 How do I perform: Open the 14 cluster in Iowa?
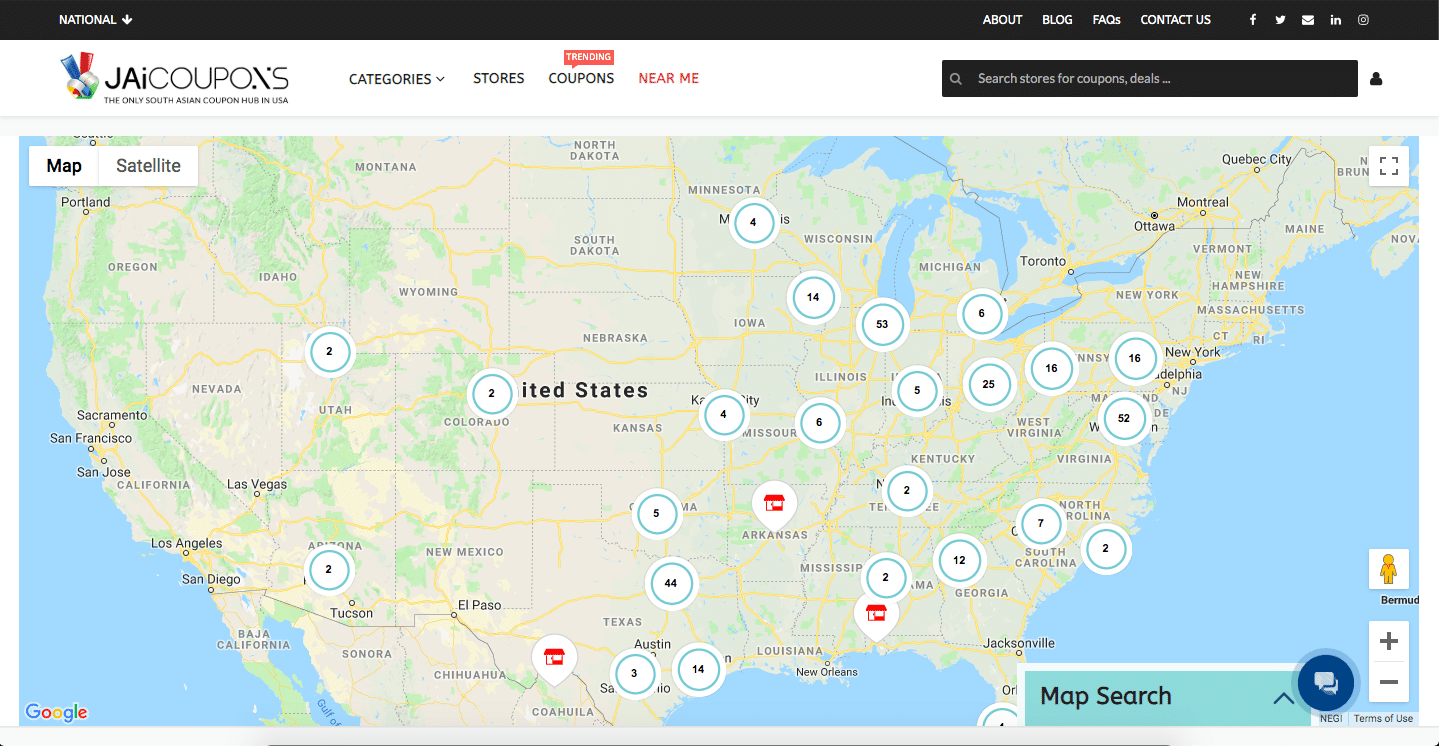pos(813,297)
